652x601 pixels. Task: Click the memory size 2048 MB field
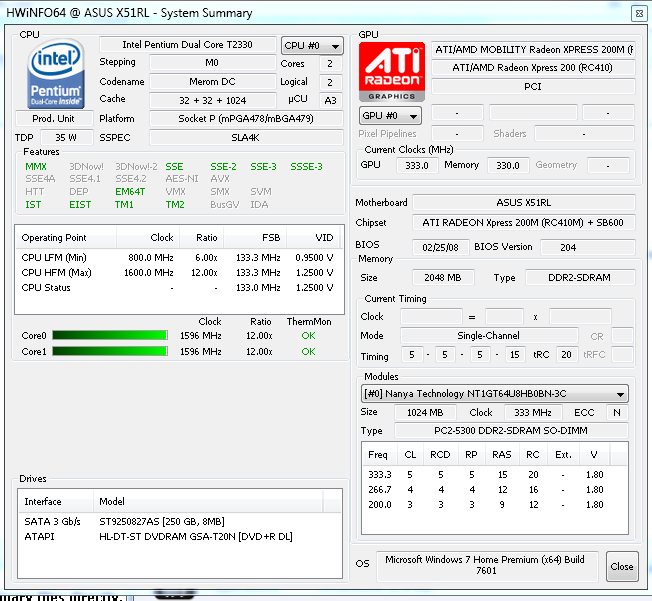[x=443, y=277]
